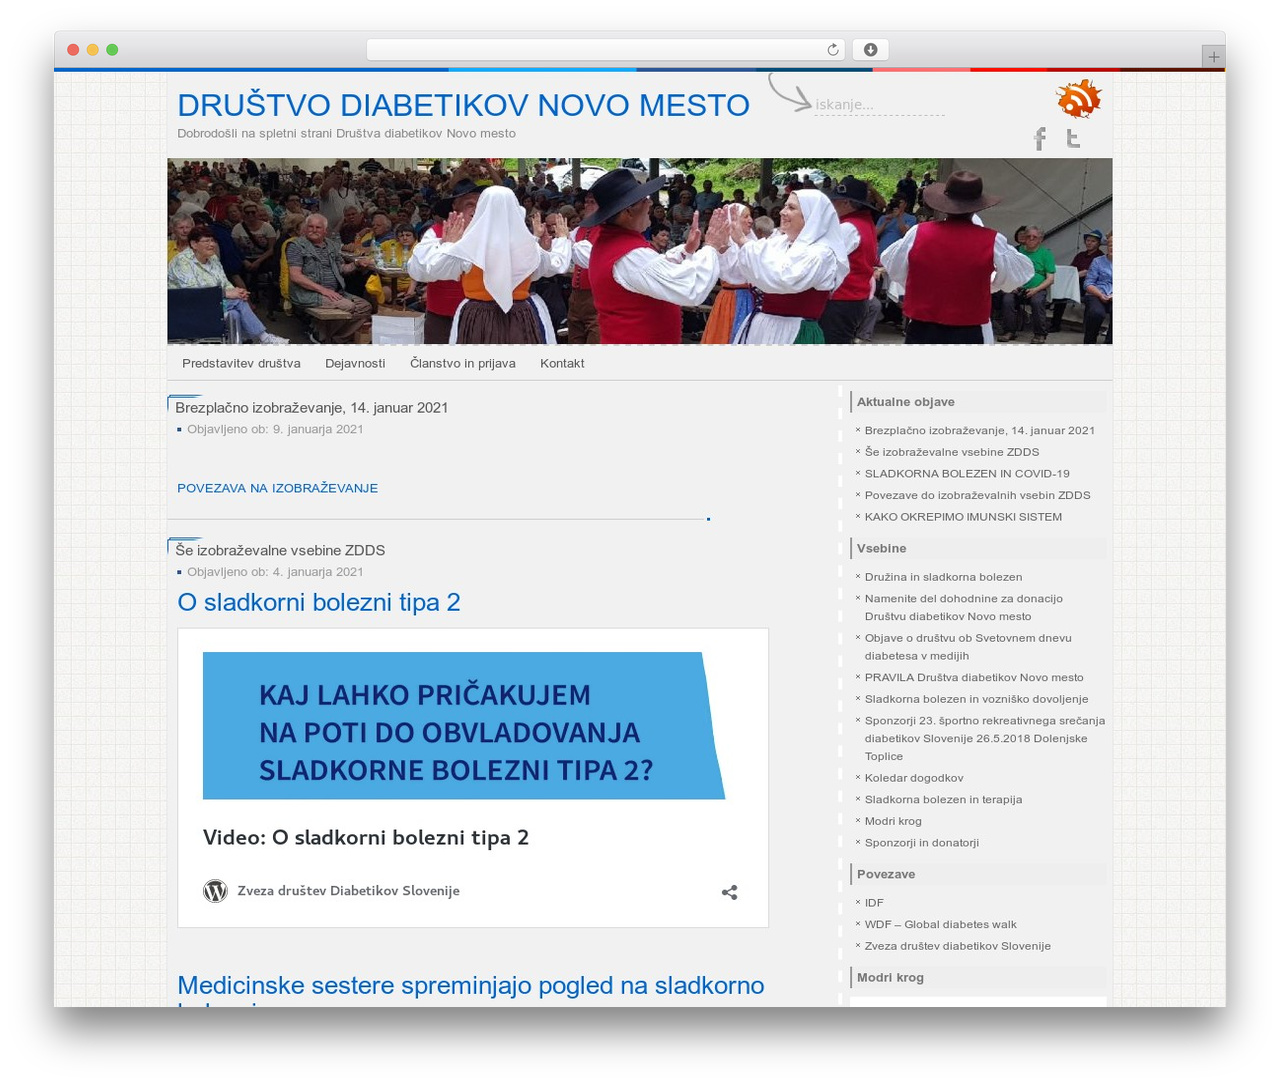Reload page using browser refresh icon

pyautogui.click(x=832, y=50)
